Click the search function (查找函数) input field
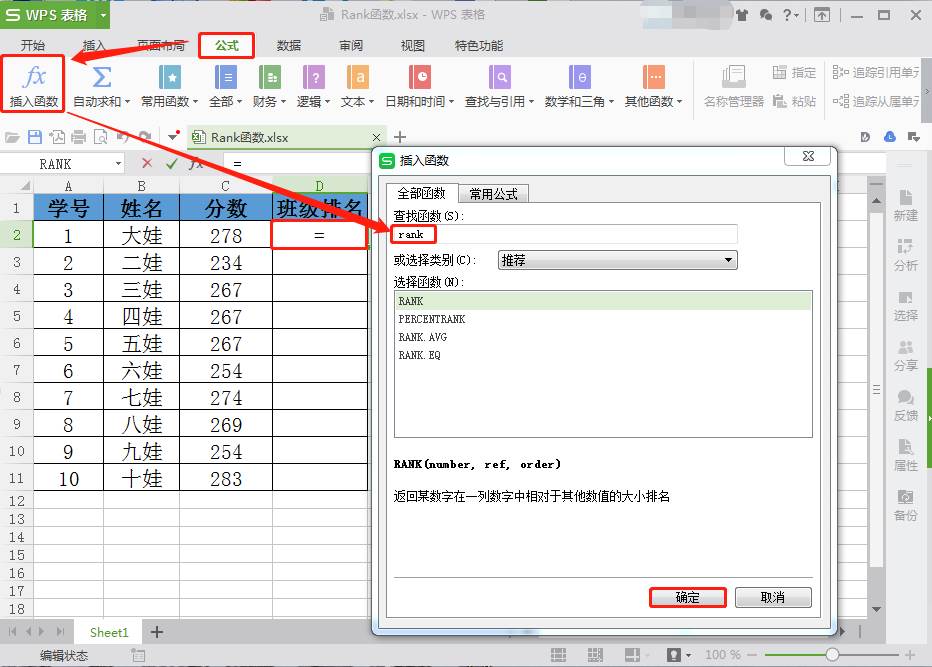This screenshot has height=667, width=932. coord(565,234)
